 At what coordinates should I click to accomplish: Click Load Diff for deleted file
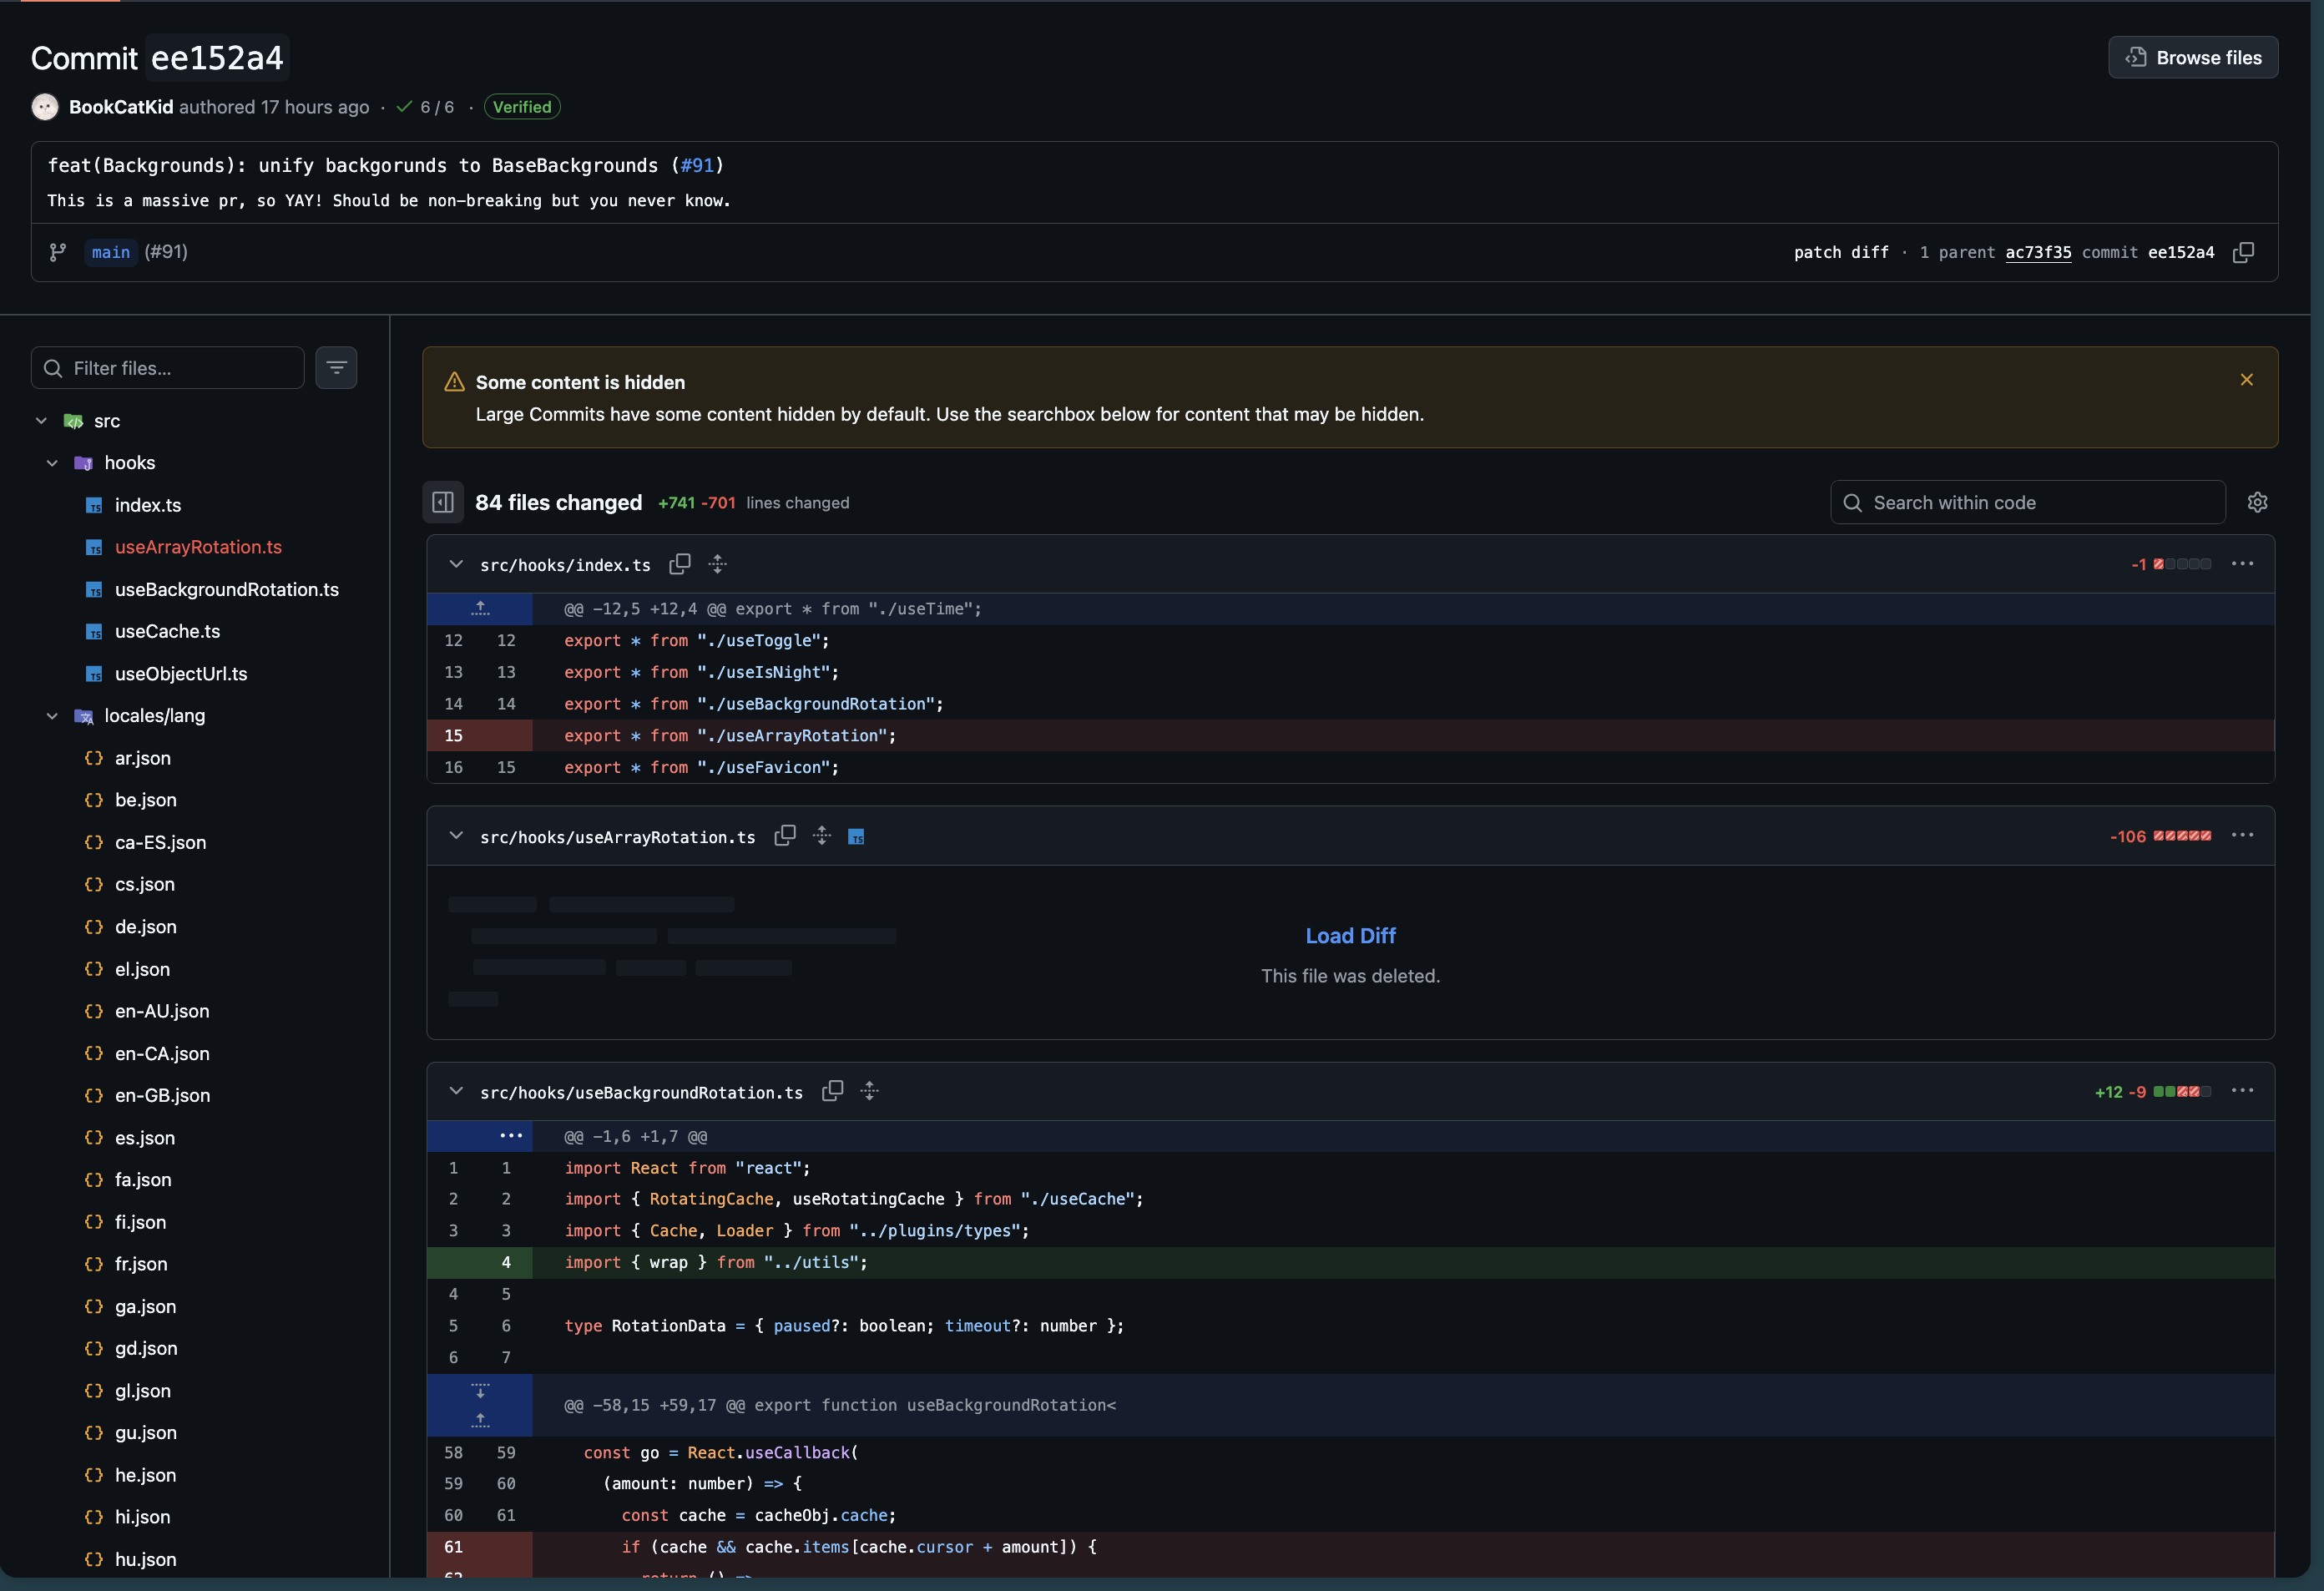(1350, 936)
